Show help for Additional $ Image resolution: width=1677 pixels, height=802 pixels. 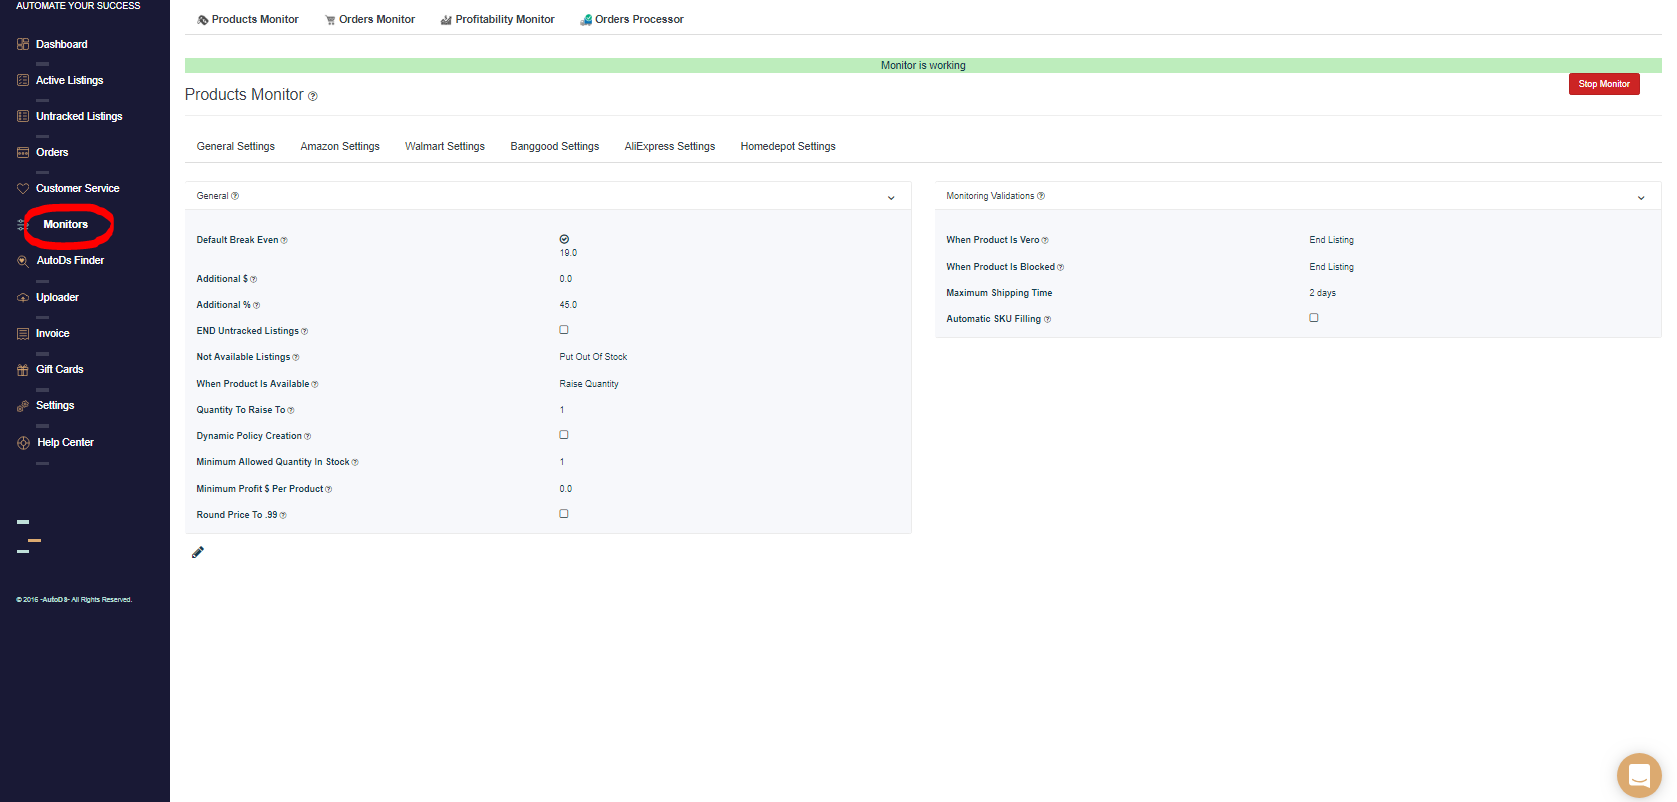point(253,279)
